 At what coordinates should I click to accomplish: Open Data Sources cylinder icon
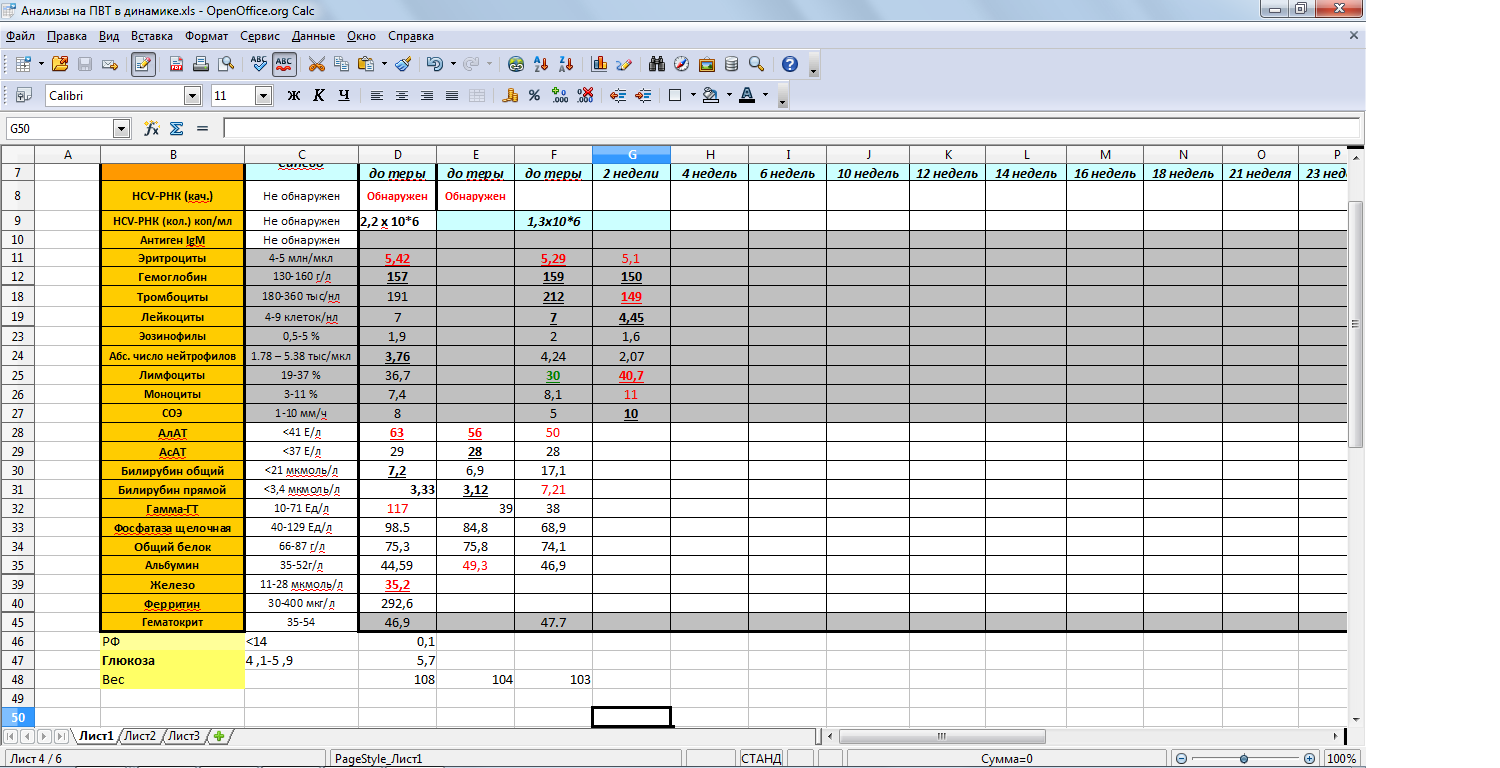731,64
